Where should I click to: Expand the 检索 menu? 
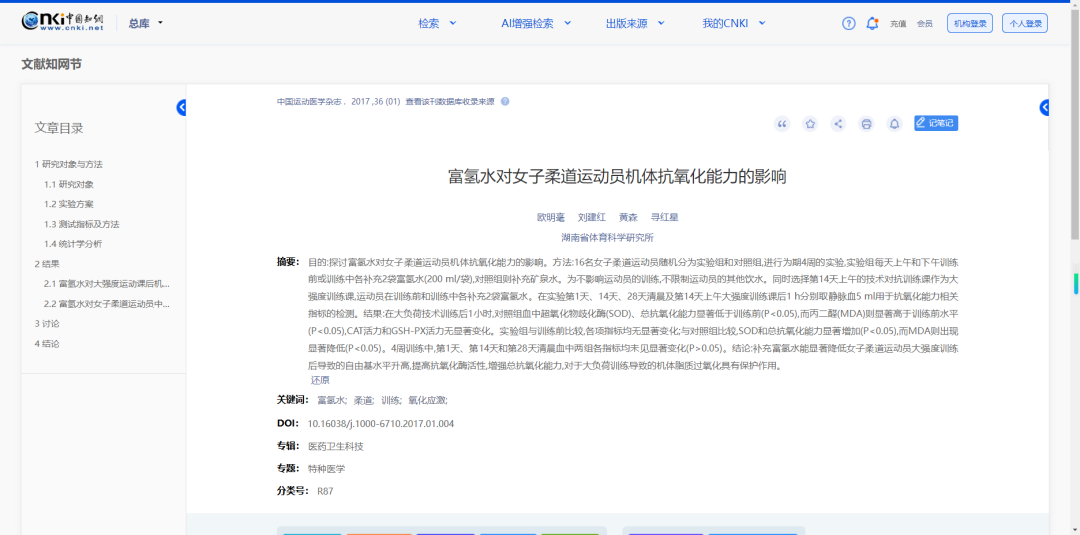coord(437,23)
